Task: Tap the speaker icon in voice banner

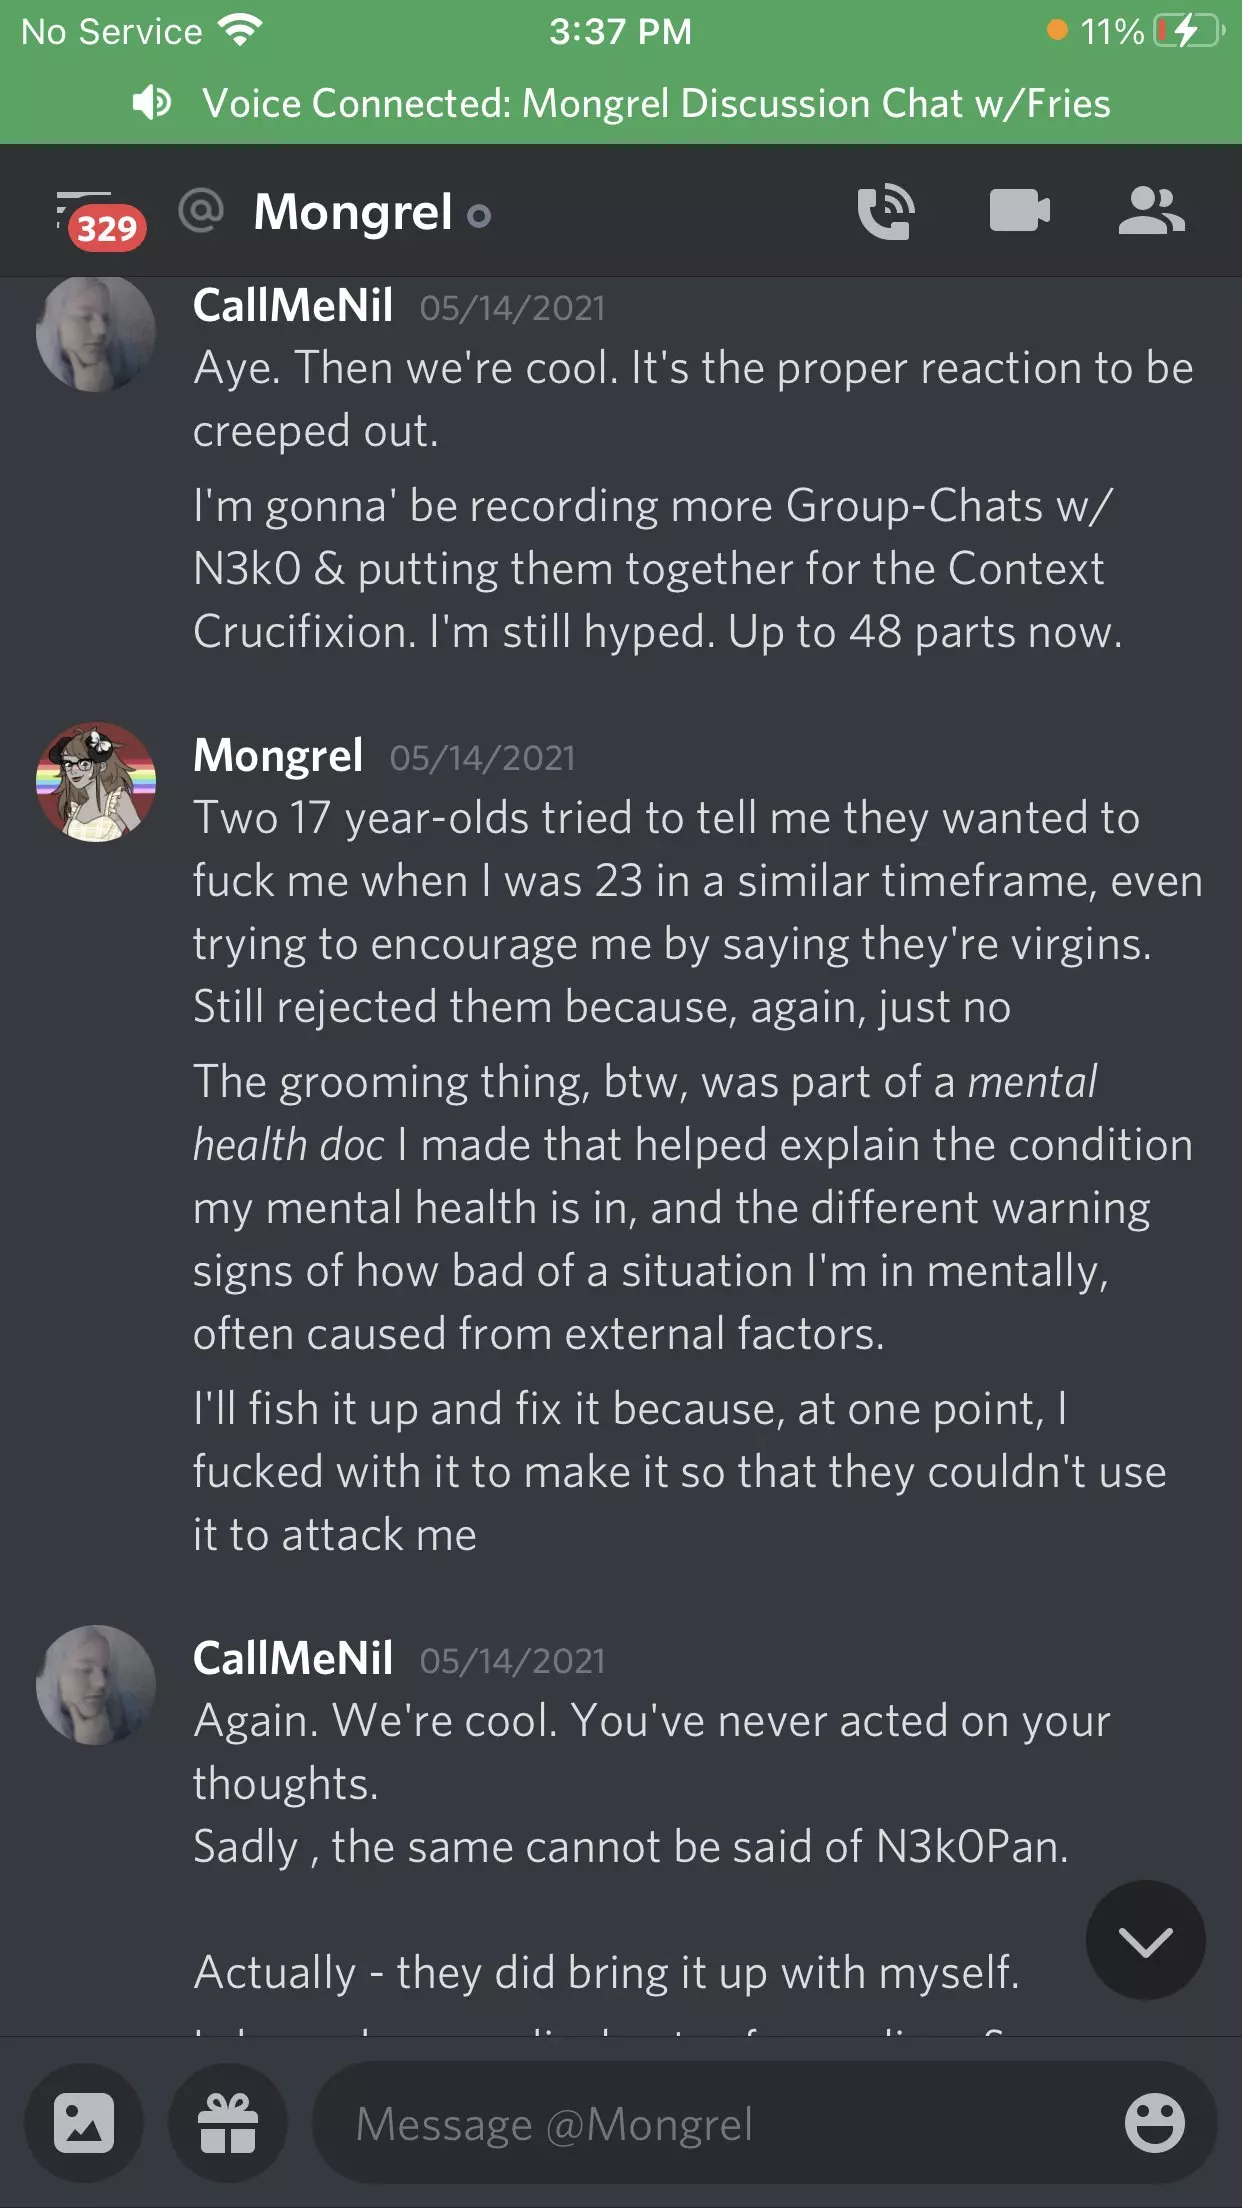Action: pyautogui.click(x=152, y=103)
